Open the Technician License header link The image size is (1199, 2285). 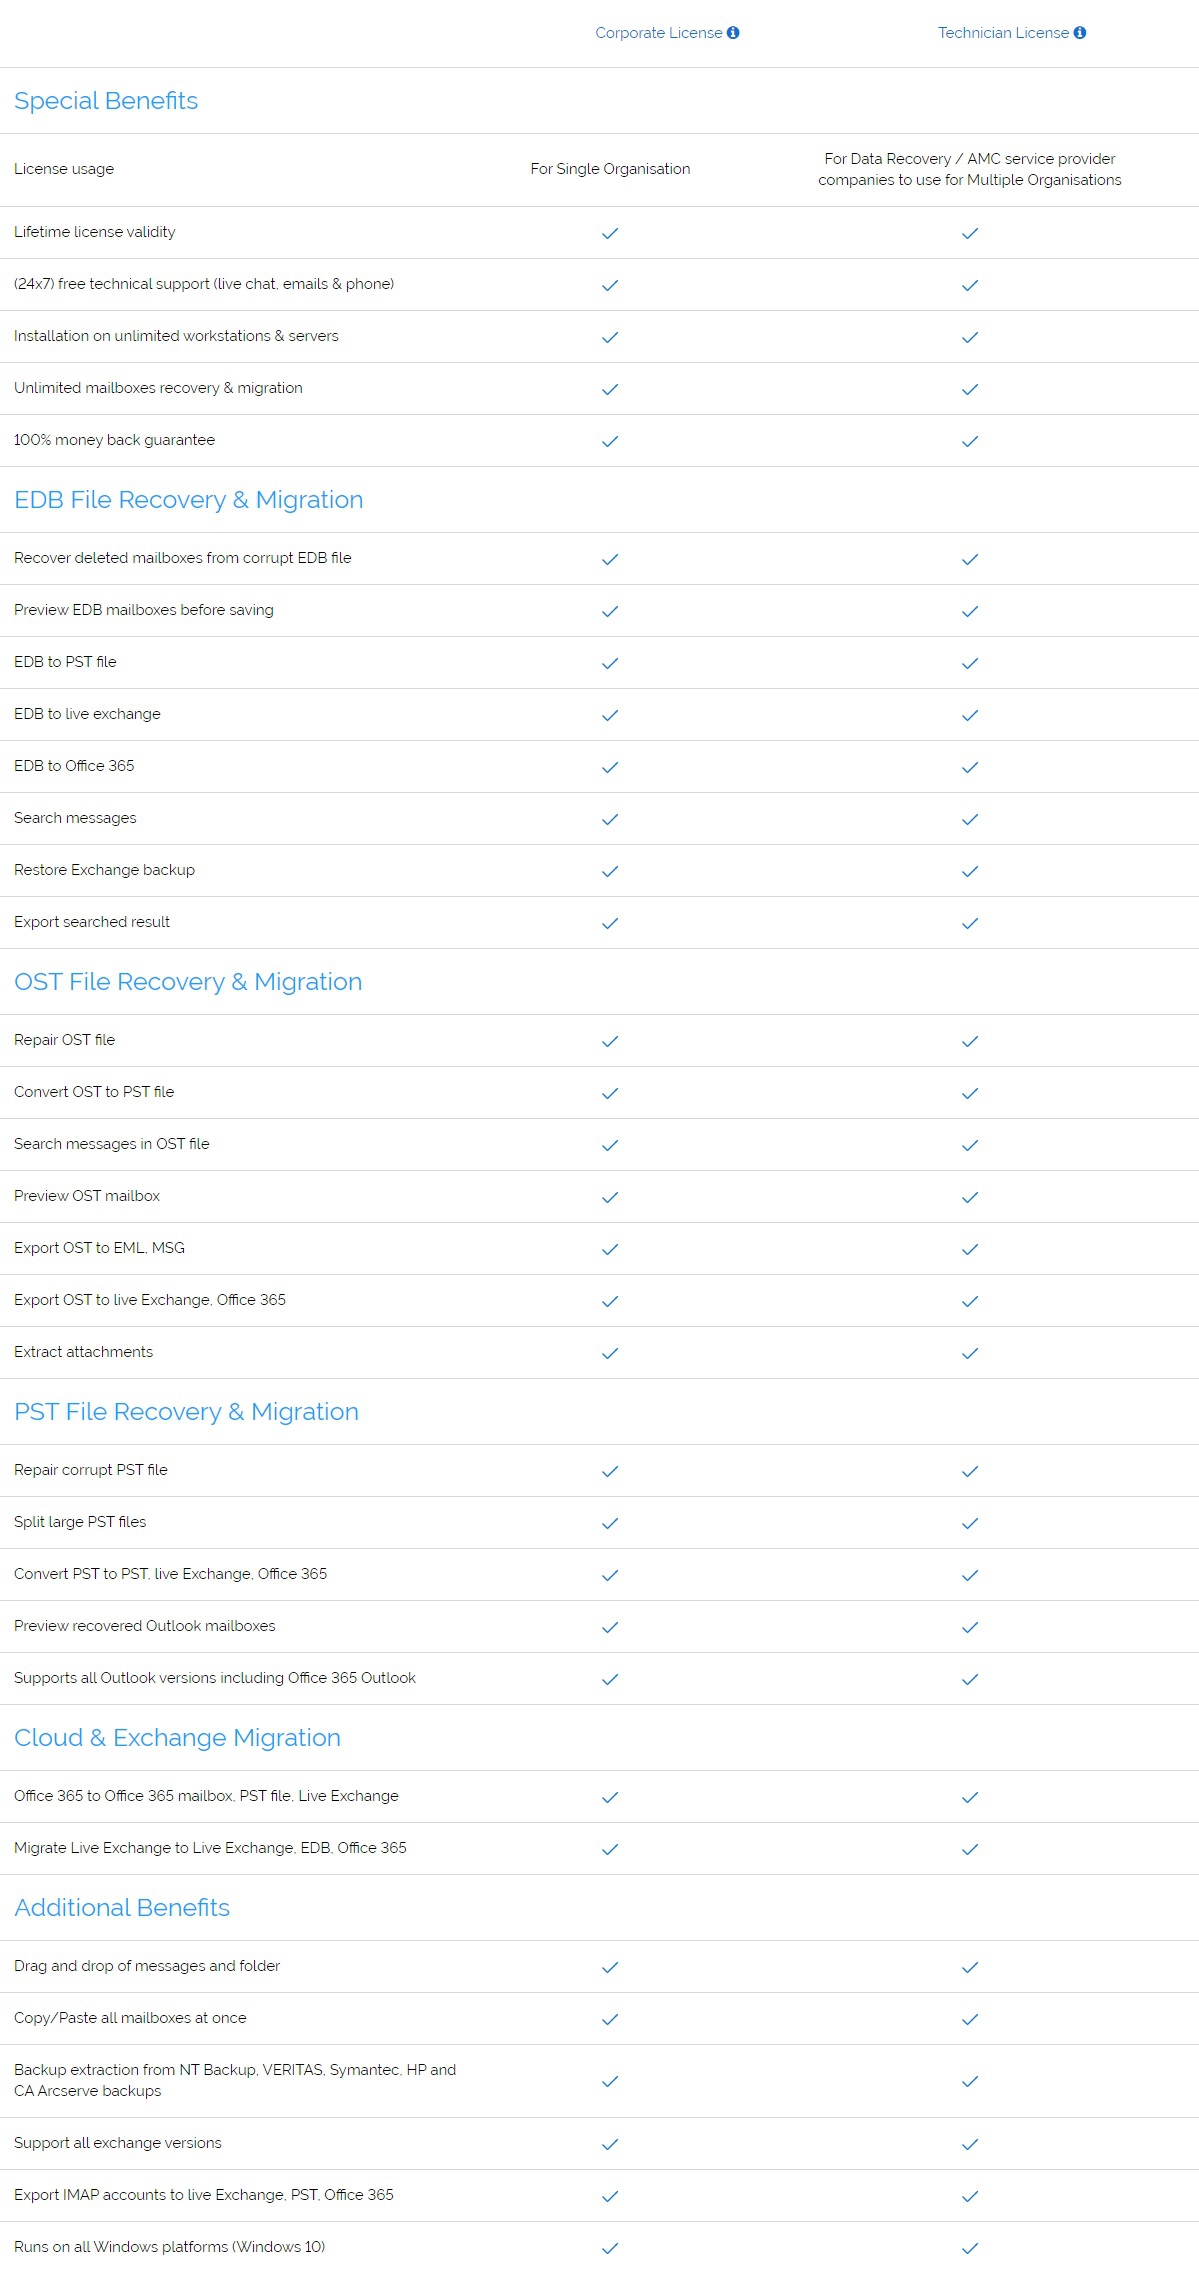tap(1003, 33)
